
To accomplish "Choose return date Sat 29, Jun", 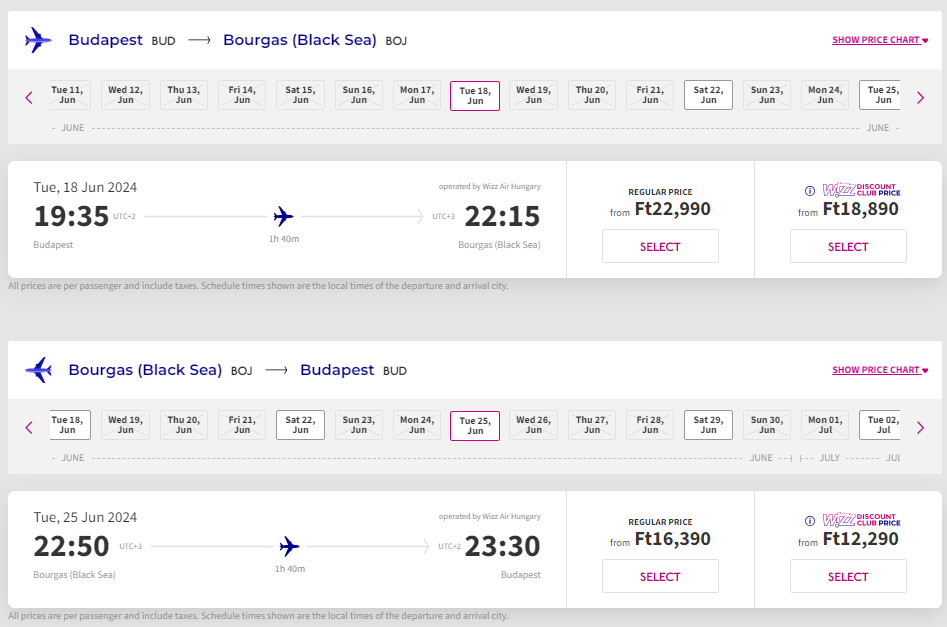I will [708, 425].
